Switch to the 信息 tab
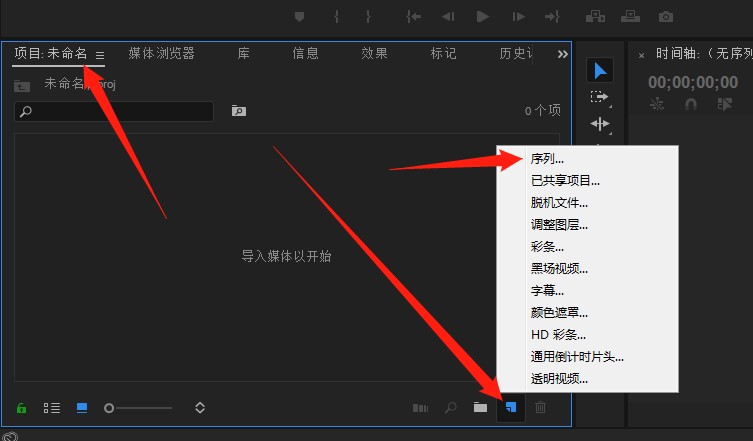 [305, 53]
